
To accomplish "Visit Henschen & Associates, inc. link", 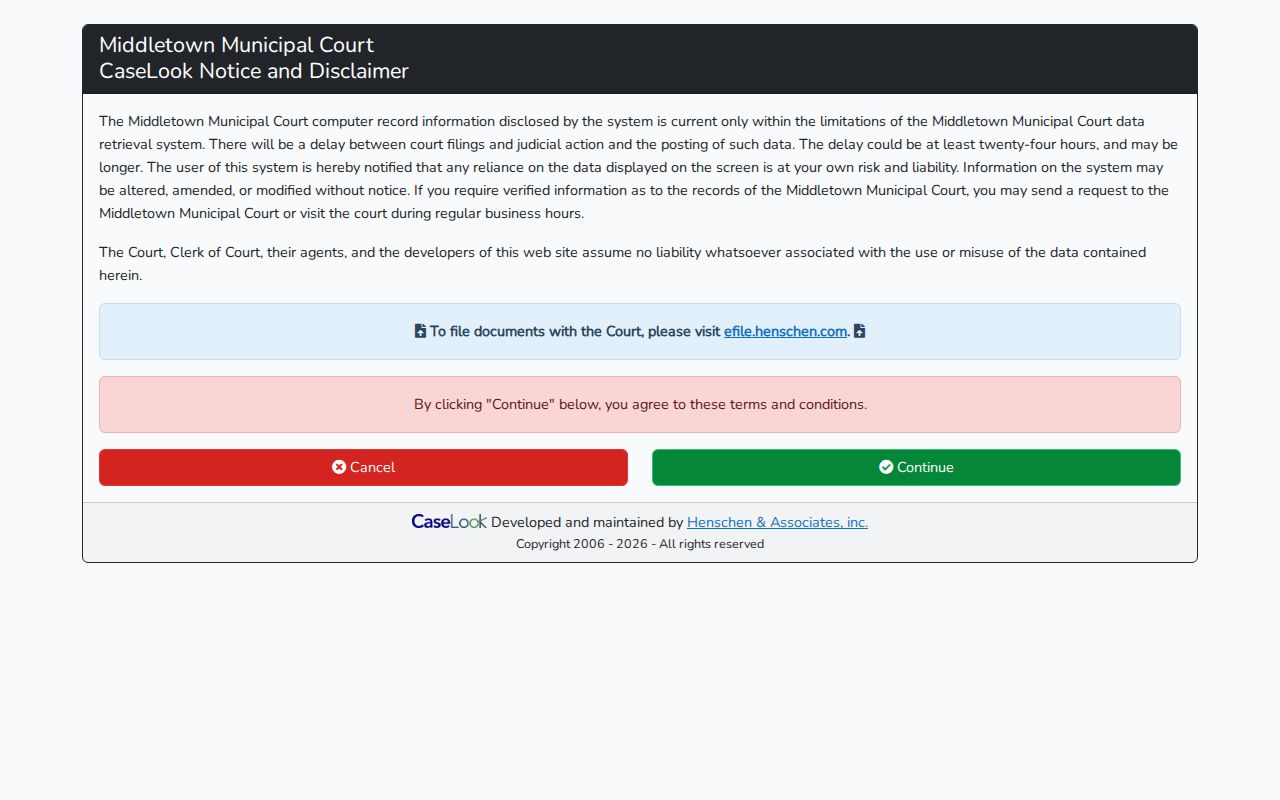I will coord(777,522).
